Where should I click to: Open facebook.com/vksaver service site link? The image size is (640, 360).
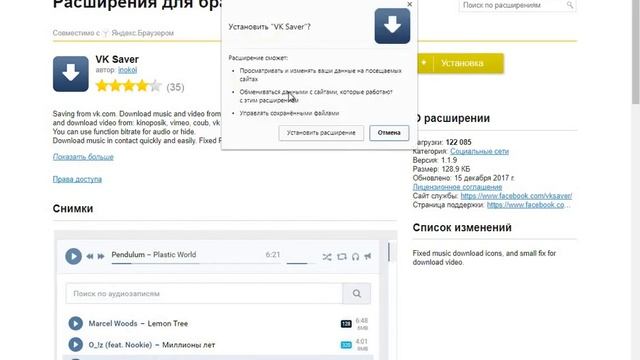pos(516,196)
